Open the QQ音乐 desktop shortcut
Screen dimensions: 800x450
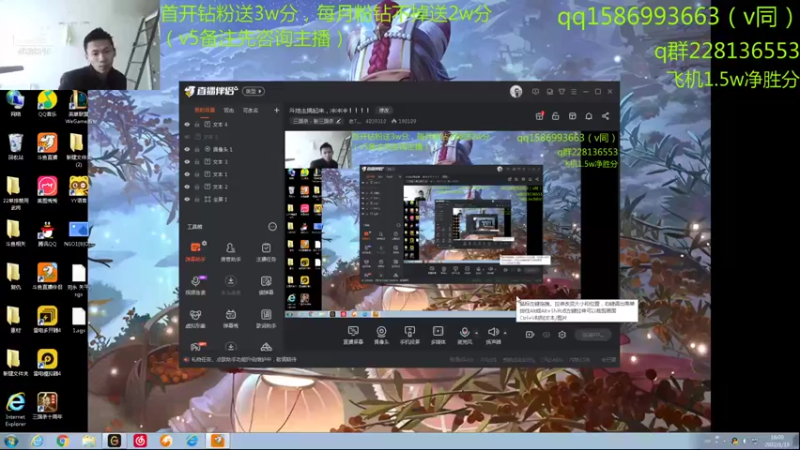point(47,105)
